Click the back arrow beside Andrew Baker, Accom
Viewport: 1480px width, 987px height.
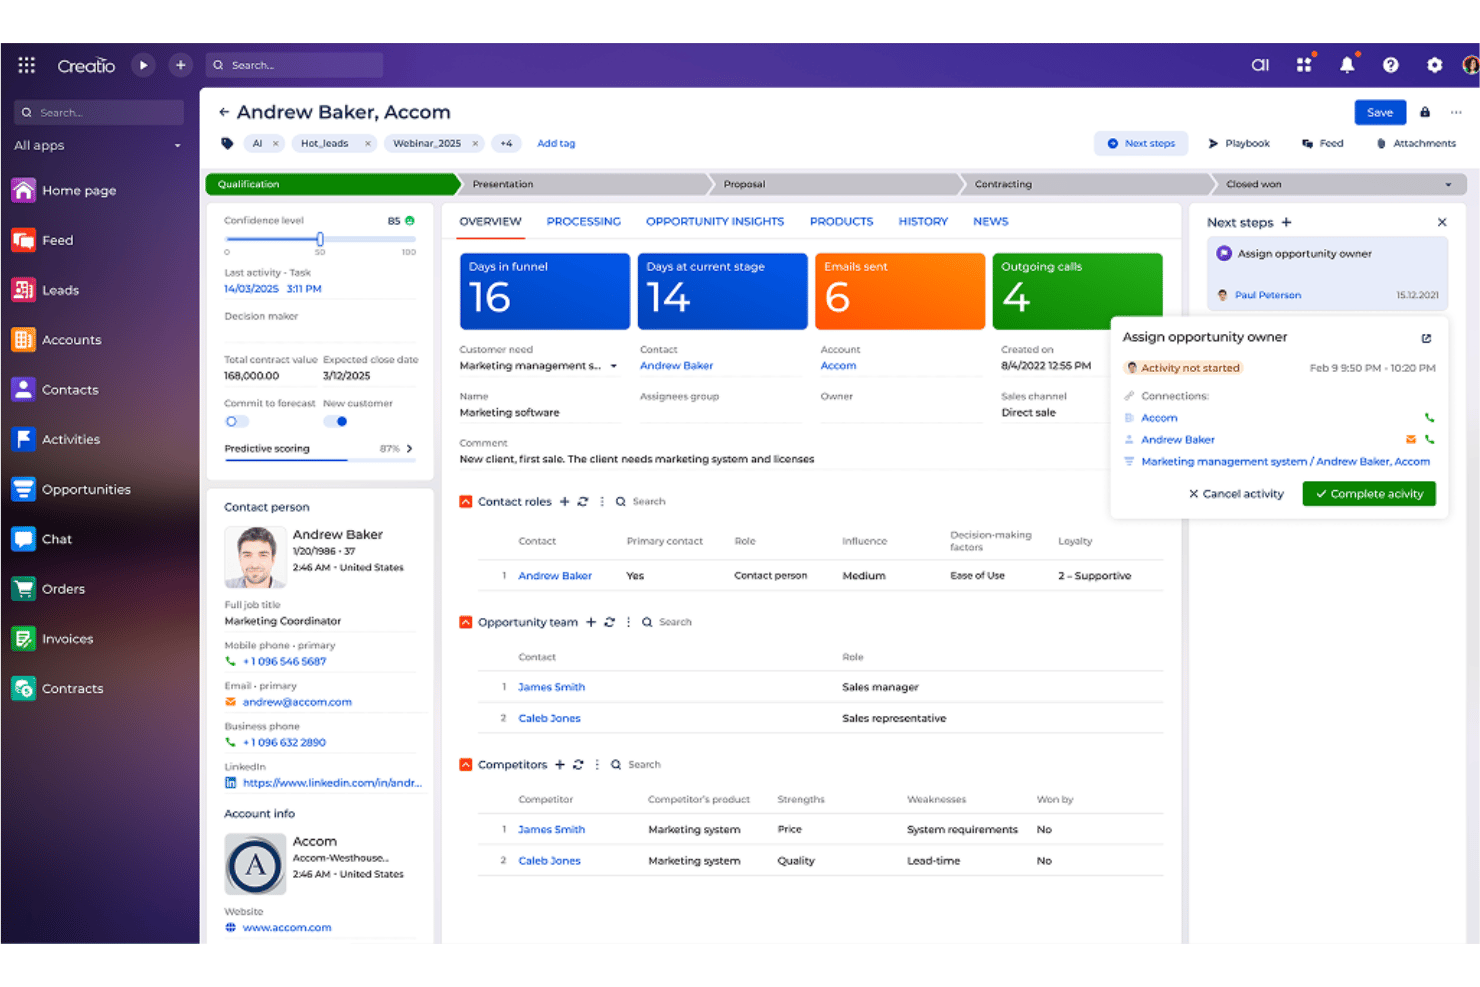point(224,112)
